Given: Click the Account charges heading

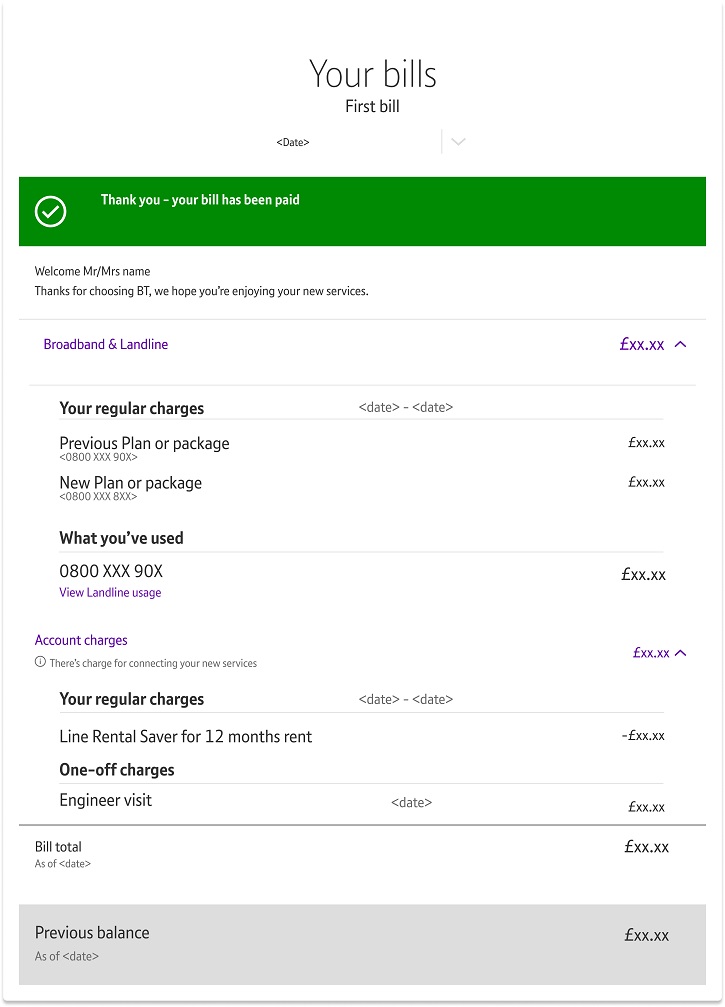Looking at the screenshot, I should pos(81,640).
